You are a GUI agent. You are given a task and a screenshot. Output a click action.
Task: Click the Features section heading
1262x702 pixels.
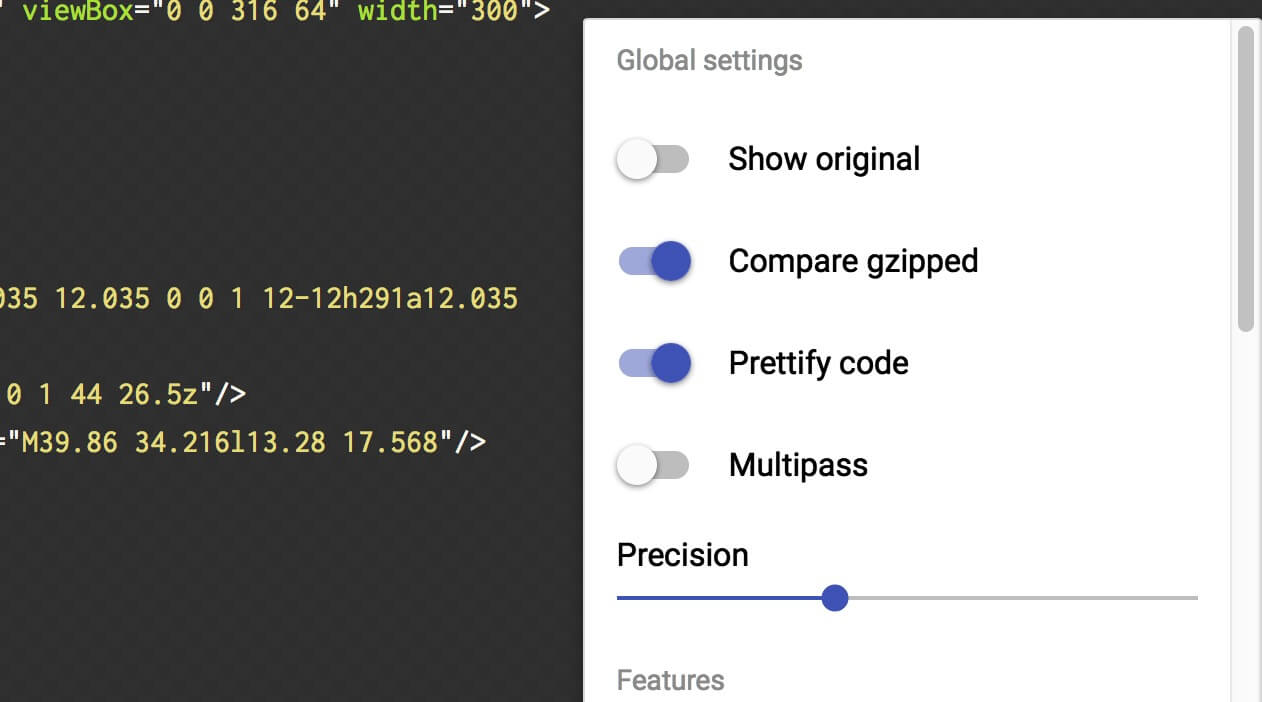click(x=670, y=680)
